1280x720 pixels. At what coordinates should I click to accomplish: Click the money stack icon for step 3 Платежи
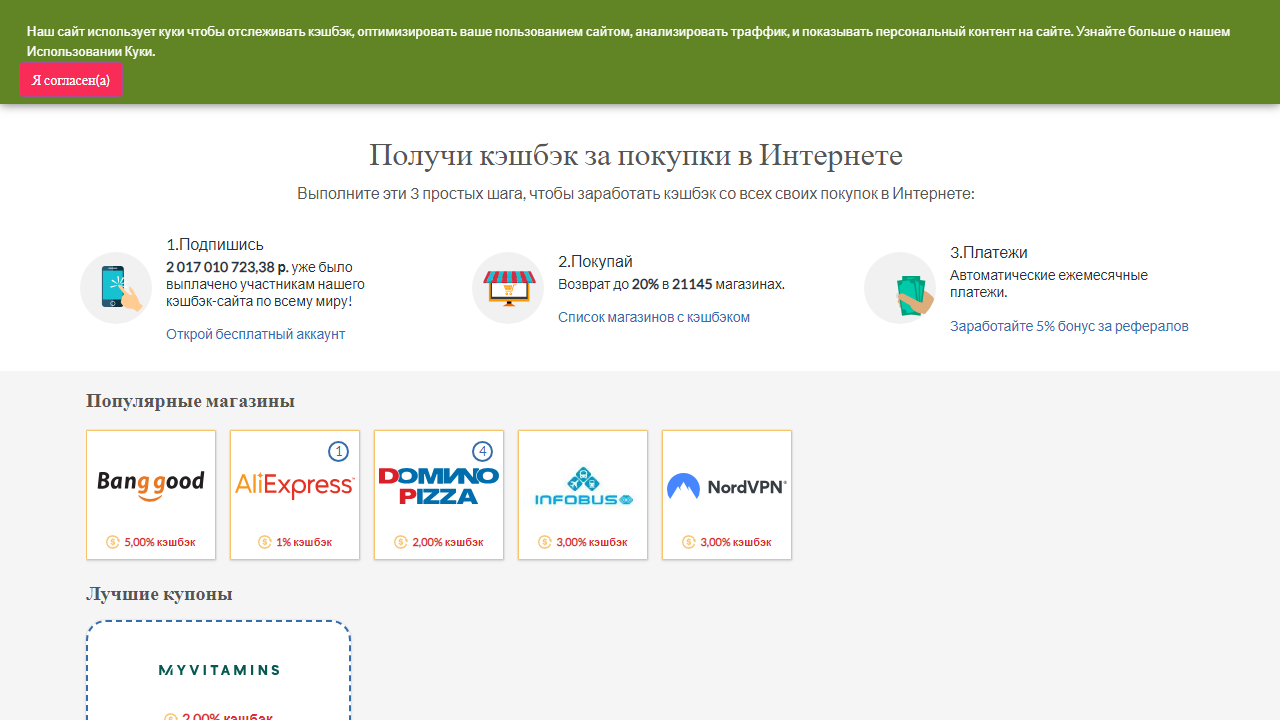[x=899, y=287]
